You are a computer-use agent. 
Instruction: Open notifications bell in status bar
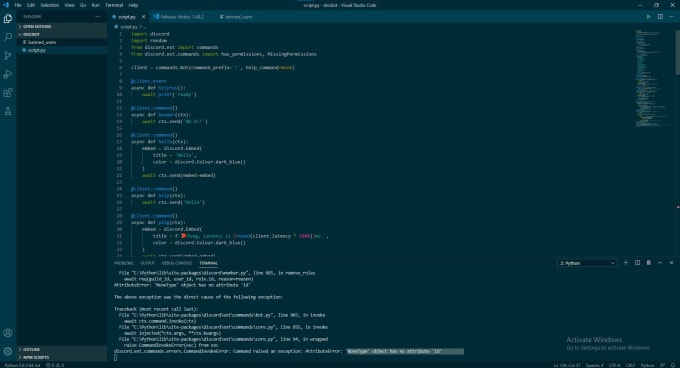click(x=673, y=365)
